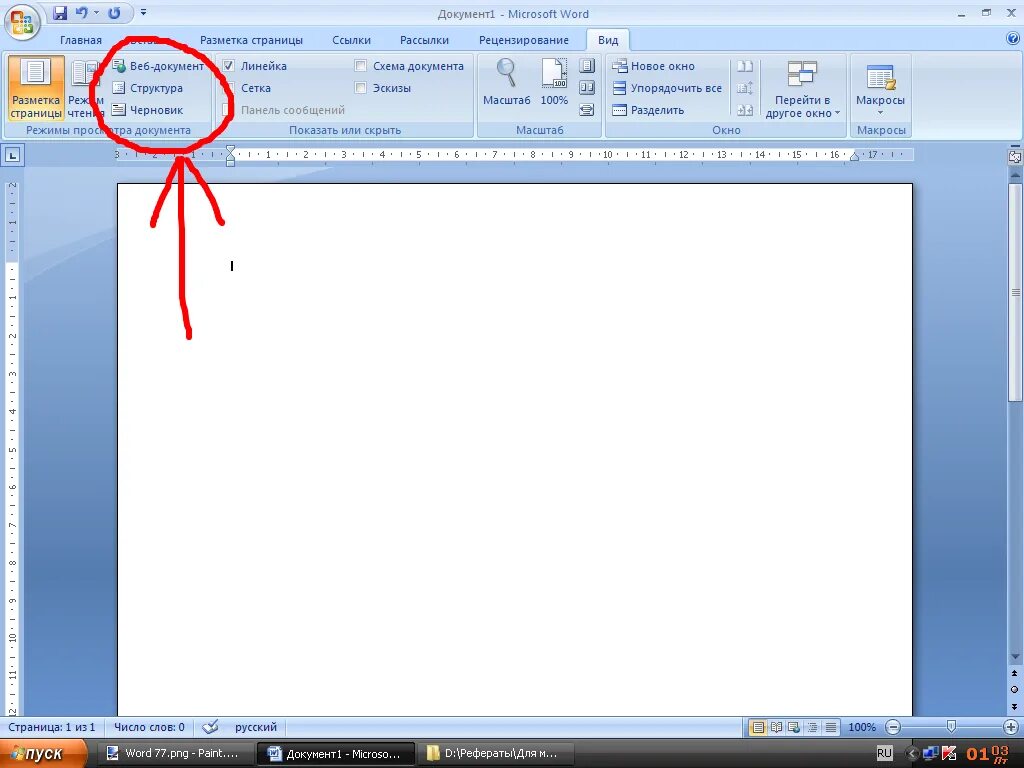Click the tab selector on ruler corner
1024x768 pixels.
coord(13,155)
